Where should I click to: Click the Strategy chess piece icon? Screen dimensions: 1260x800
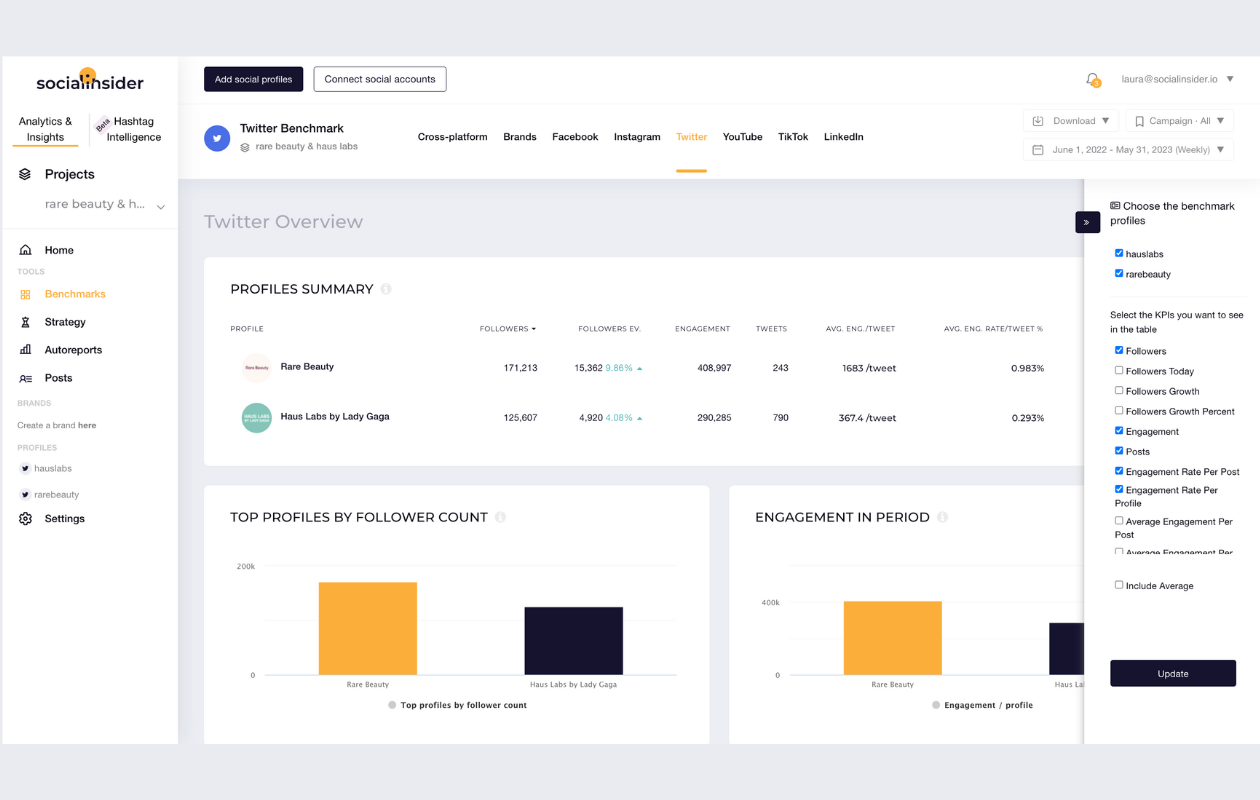[25, 322]
